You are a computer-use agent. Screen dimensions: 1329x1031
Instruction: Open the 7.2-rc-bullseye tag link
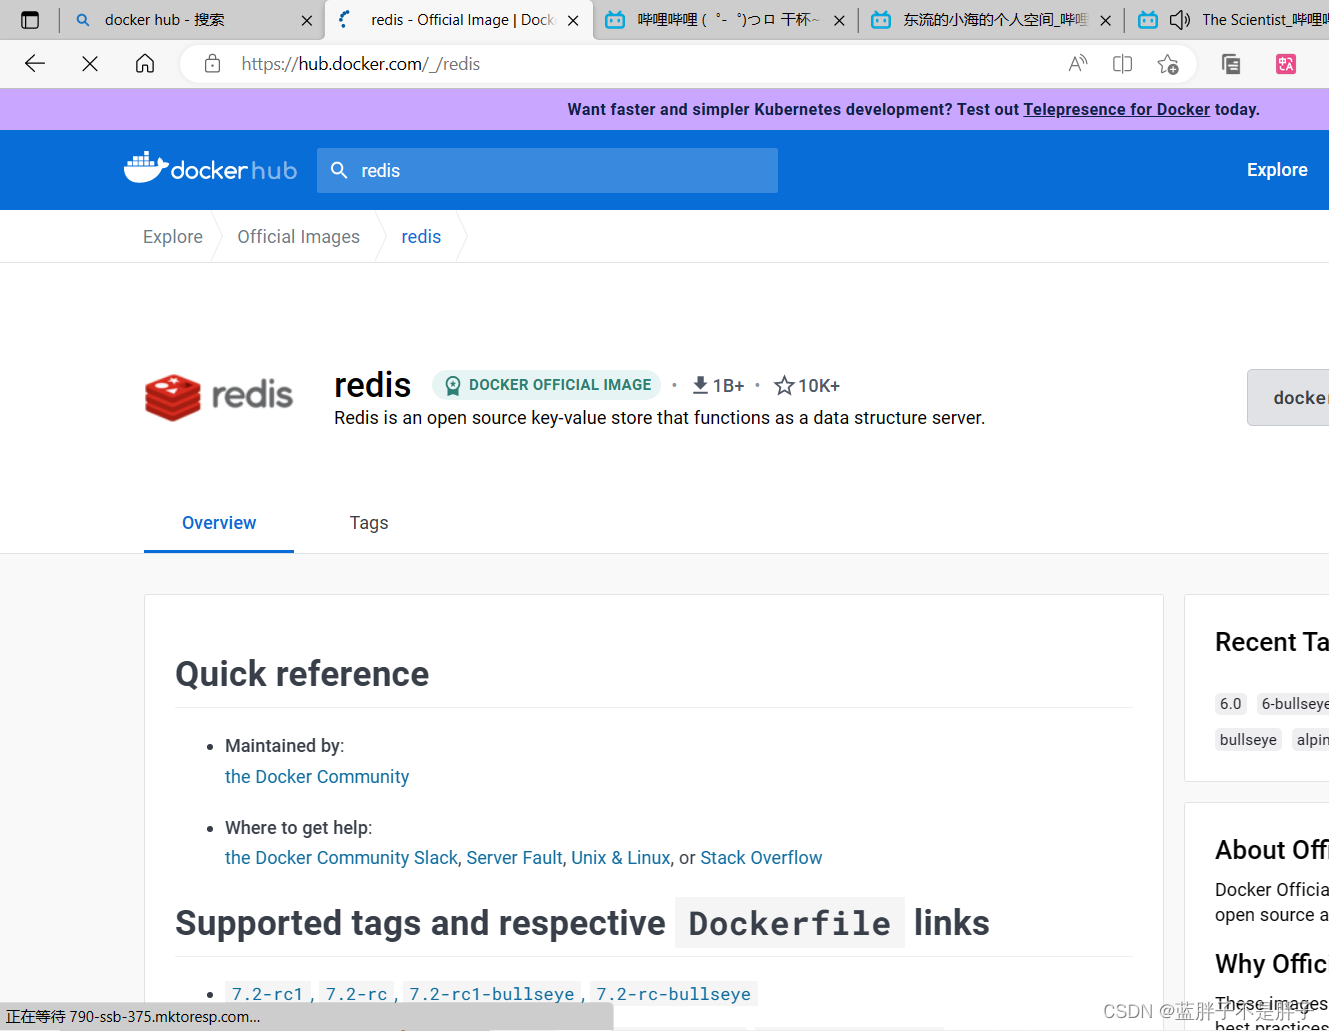point(674,994)
